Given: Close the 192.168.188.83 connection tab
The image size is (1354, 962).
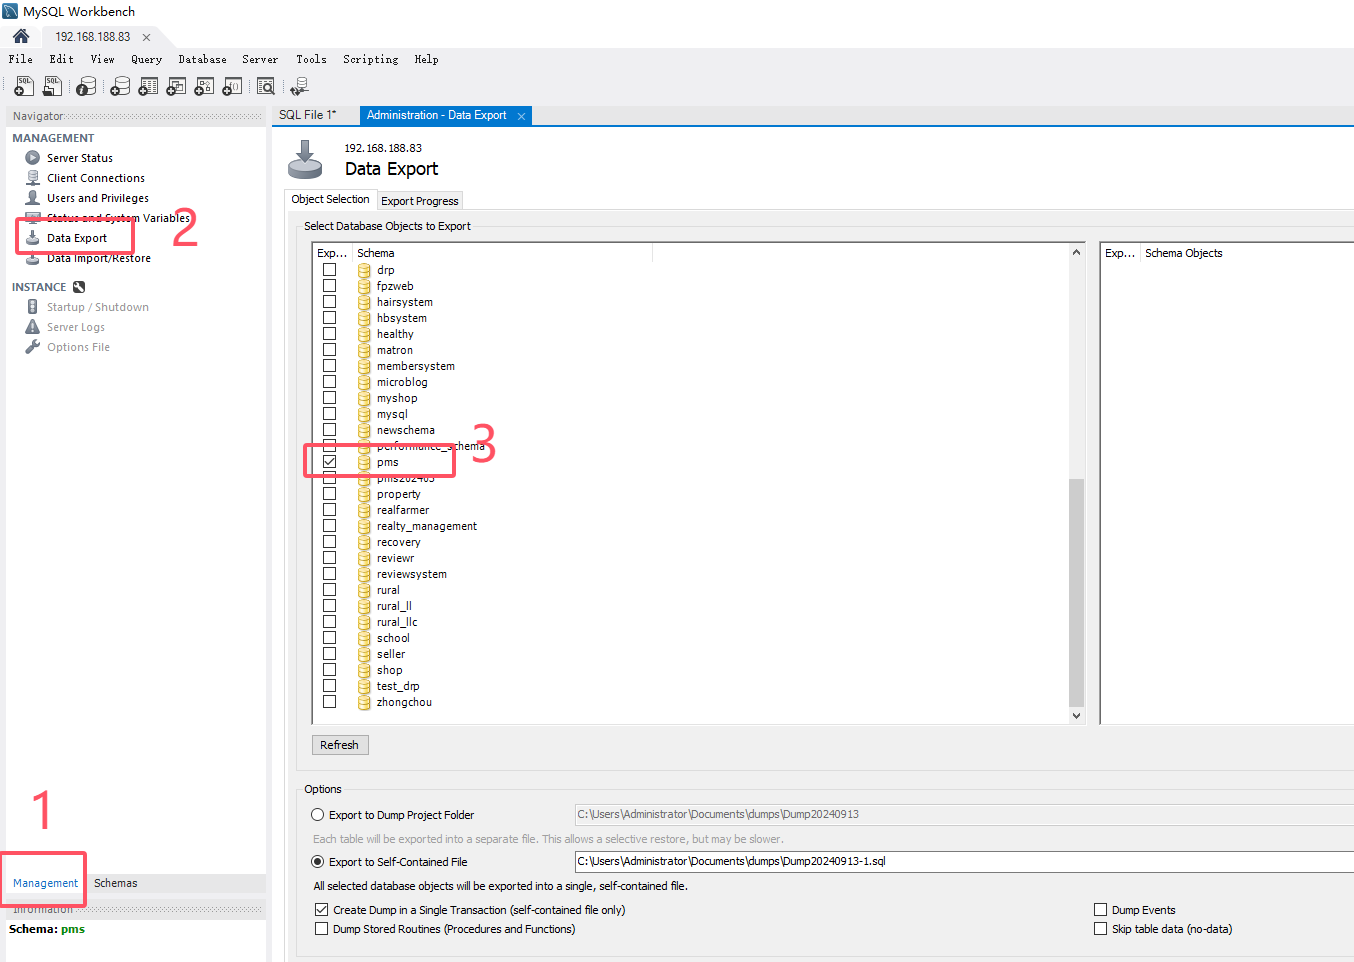Looking at the screenshot, I should pyautogui.click(x=146, y=37).
